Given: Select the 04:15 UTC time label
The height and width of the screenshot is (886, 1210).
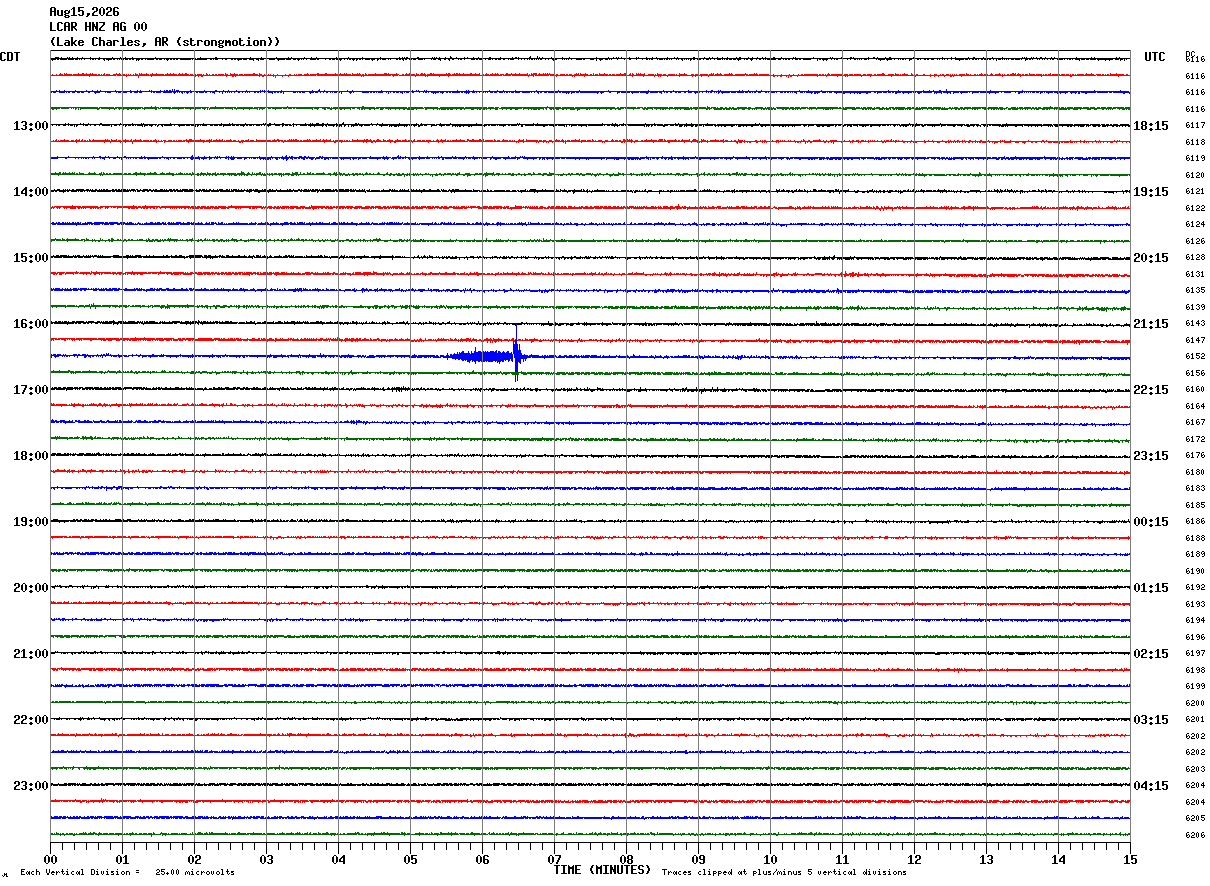Looking at the screenshot, I should click(1151, 786).
